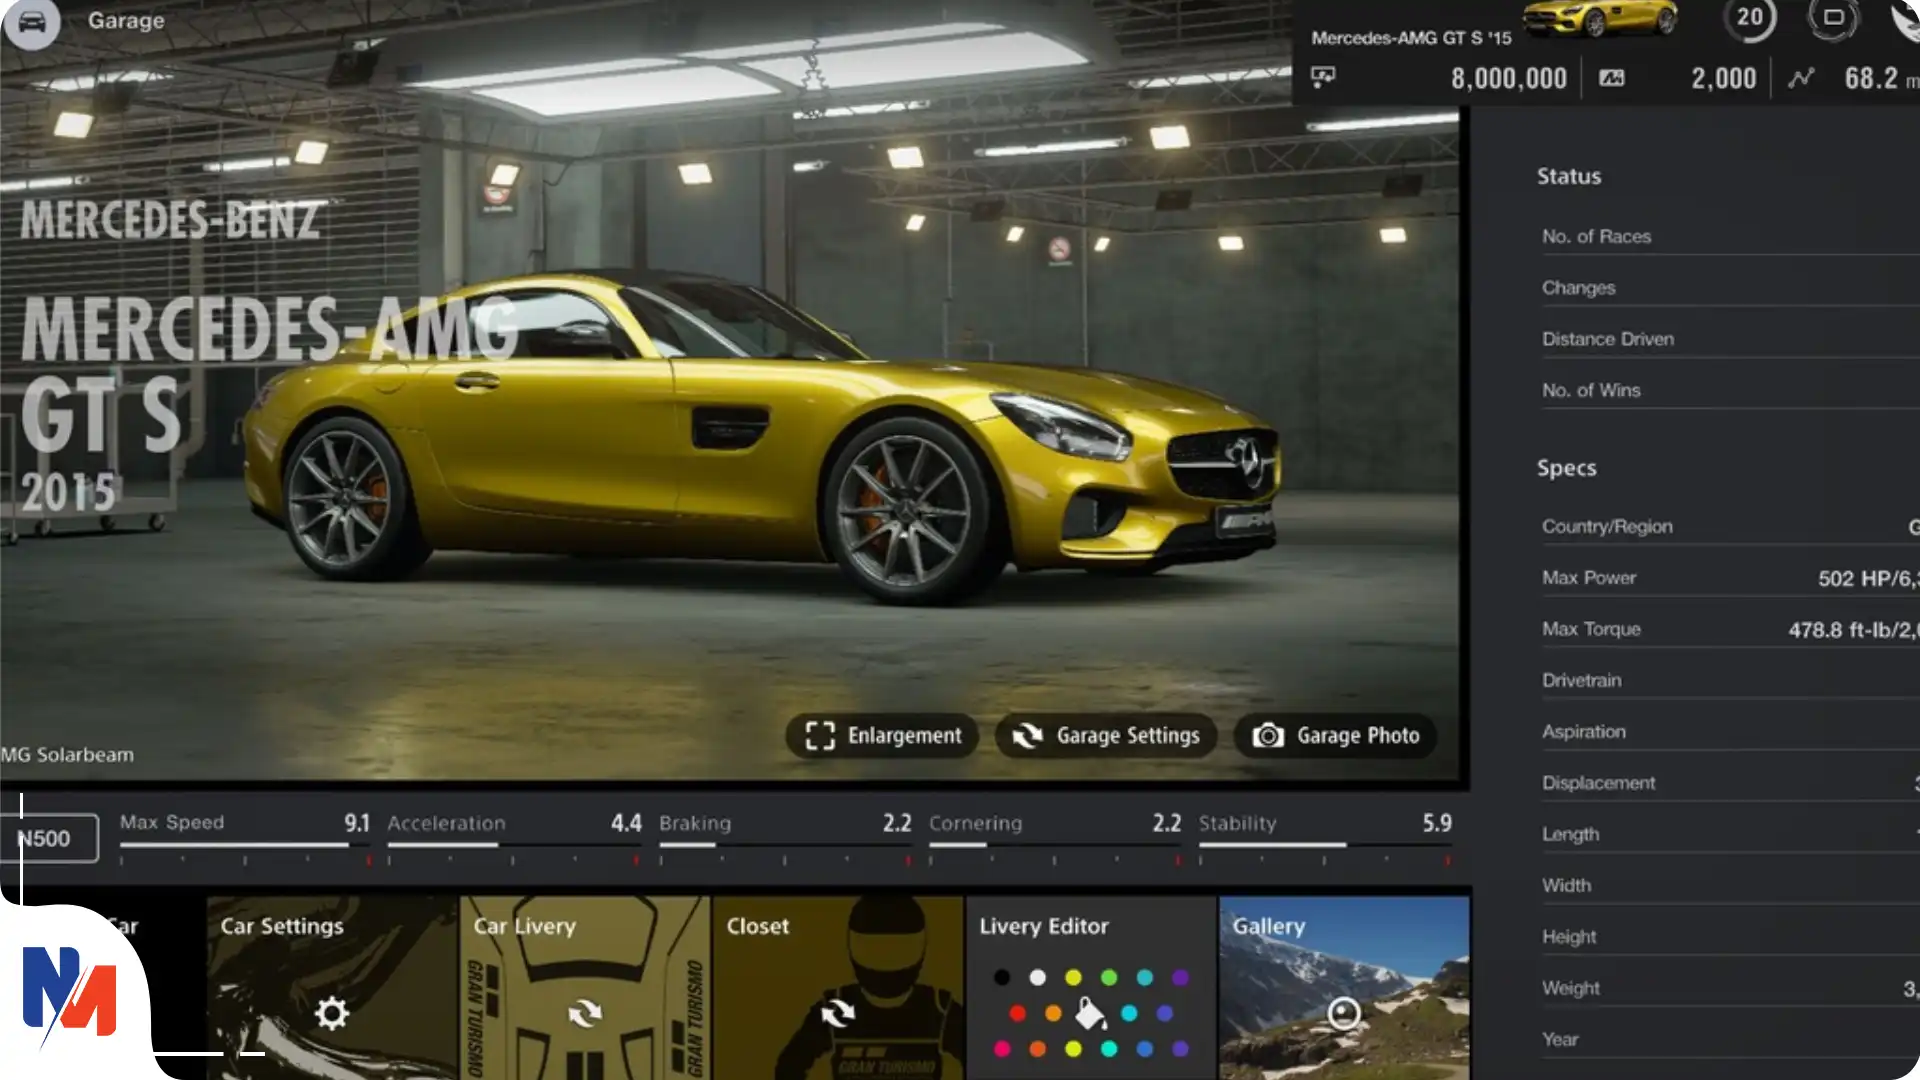
Task: Click the distance graph icon beside 68.2
Action: tap(1801, 78)
